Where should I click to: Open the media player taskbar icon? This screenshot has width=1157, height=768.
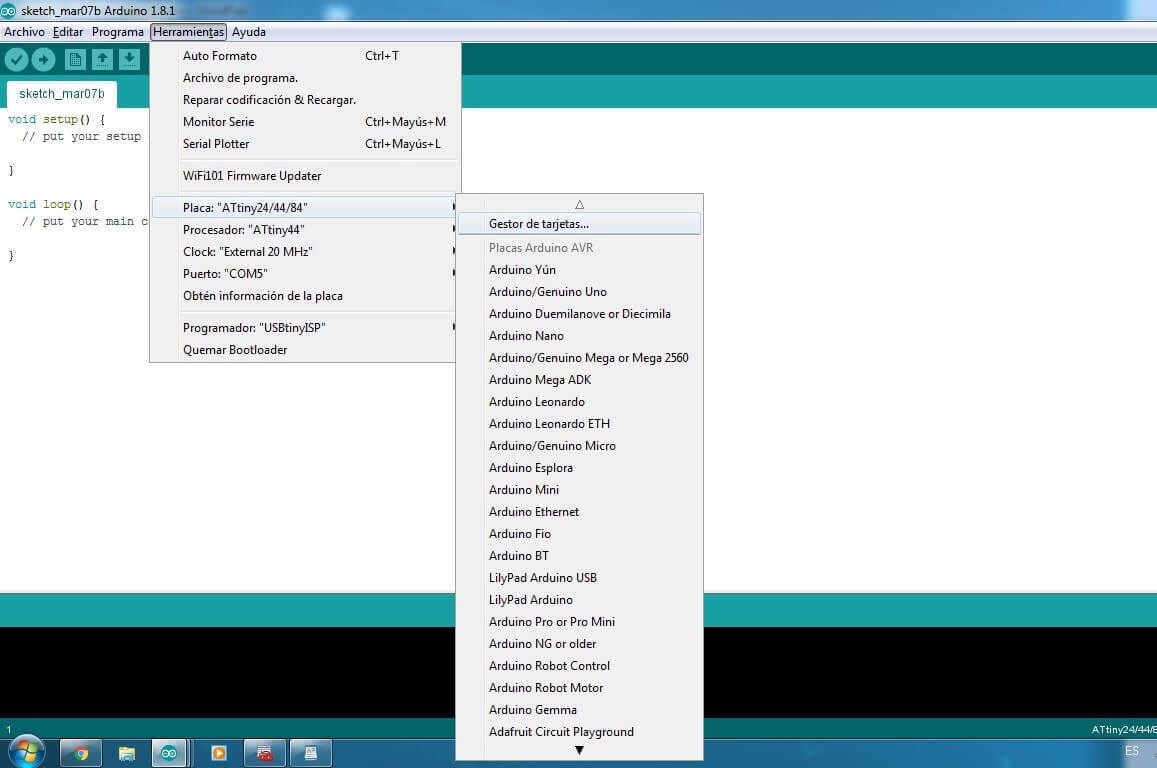click(x=218, y=753)
